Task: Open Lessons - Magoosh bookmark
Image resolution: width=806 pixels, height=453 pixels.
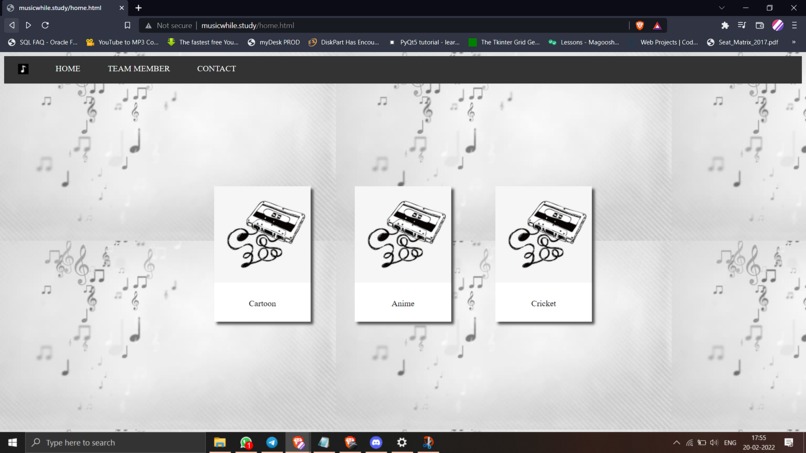Action: point(584,42)
